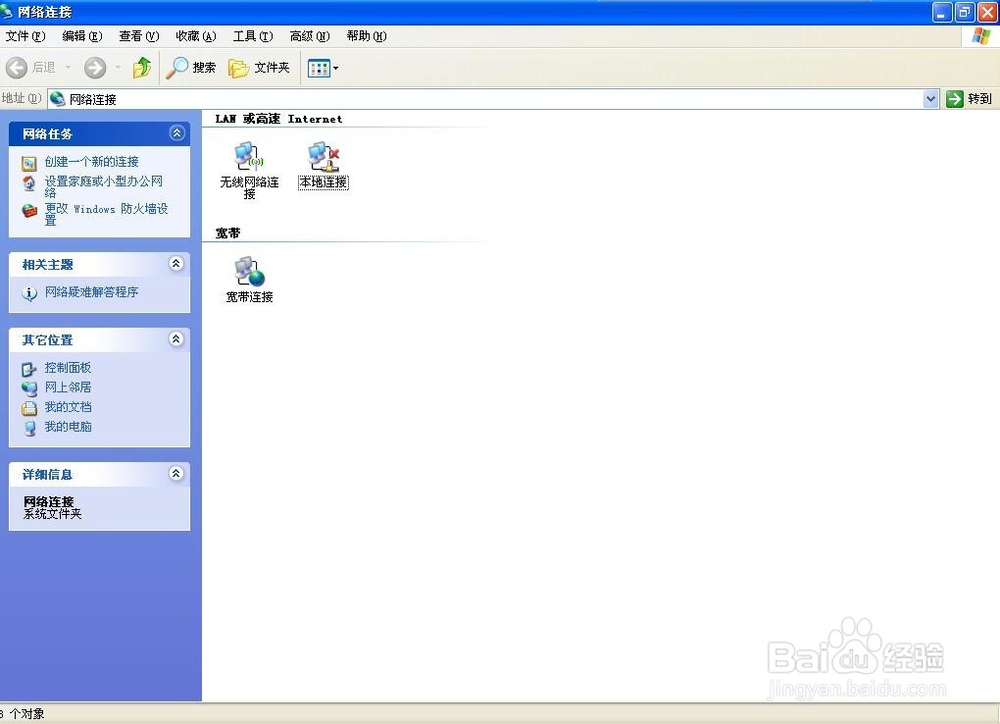The width and height of the screenshot is (1000, 724).
Task: Click the Windows firewall settings task icon
Action: coord(29,211)
